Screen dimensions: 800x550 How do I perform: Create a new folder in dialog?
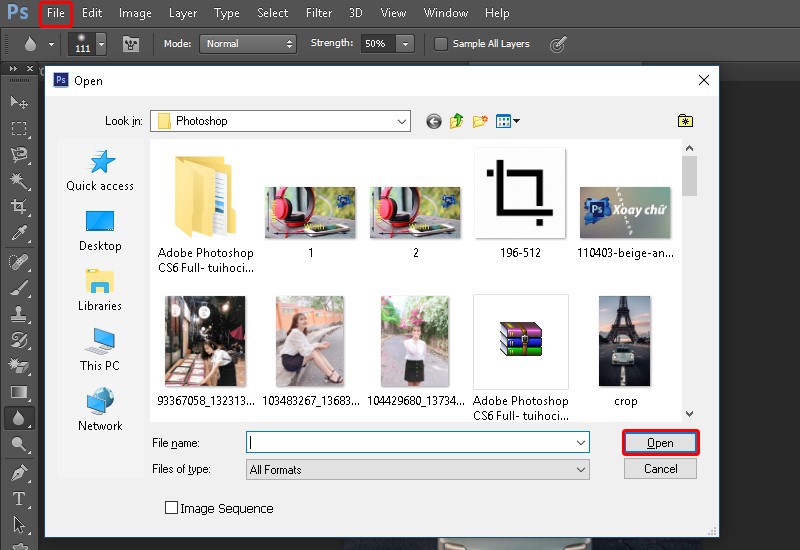480,121
